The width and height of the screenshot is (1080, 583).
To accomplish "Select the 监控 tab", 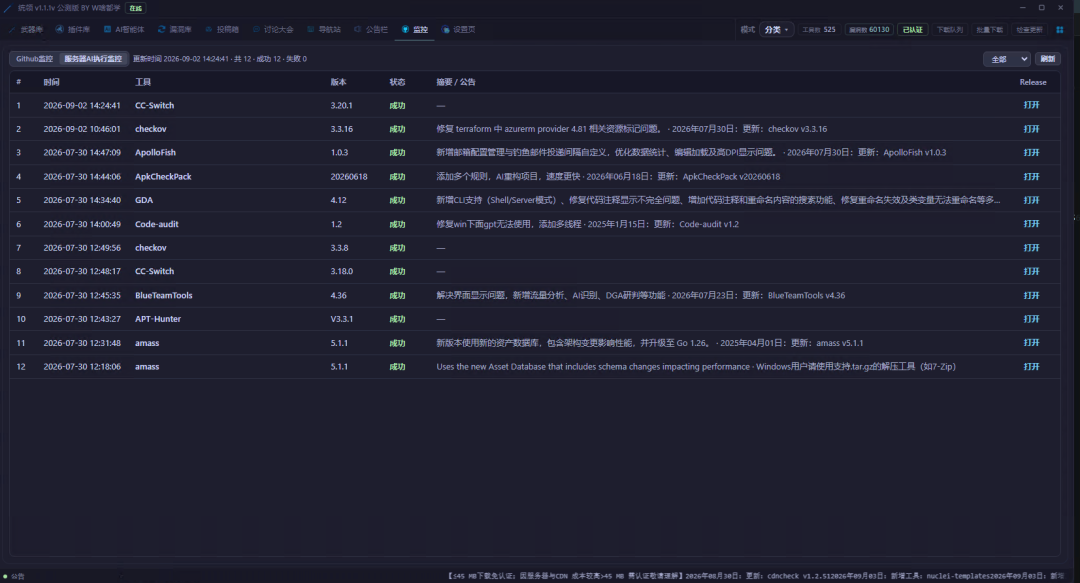I will coord(415,30).
